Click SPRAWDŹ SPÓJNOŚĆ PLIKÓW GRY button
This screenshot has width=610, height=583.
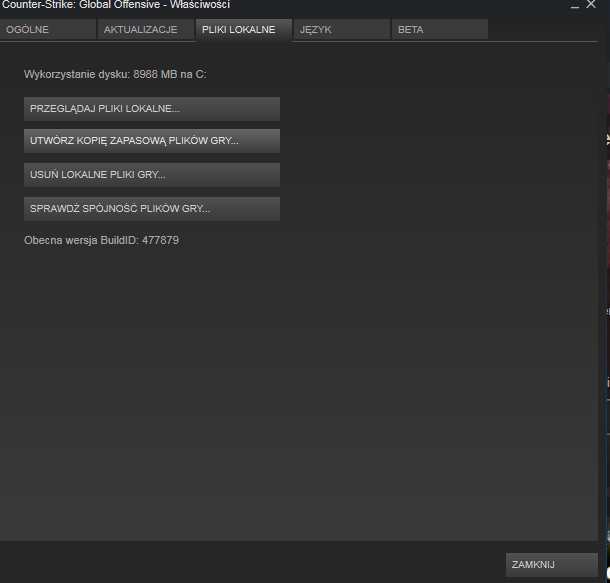click(x=152, y=209)
